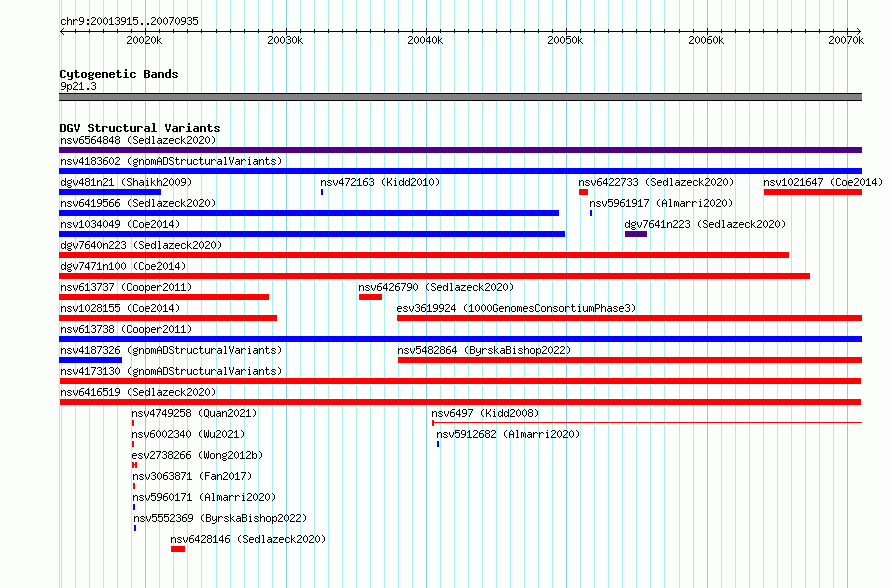Screen dimensions: 890x588
Task: Click the 20040k ruler label
Action: click(x=425, y=40)
